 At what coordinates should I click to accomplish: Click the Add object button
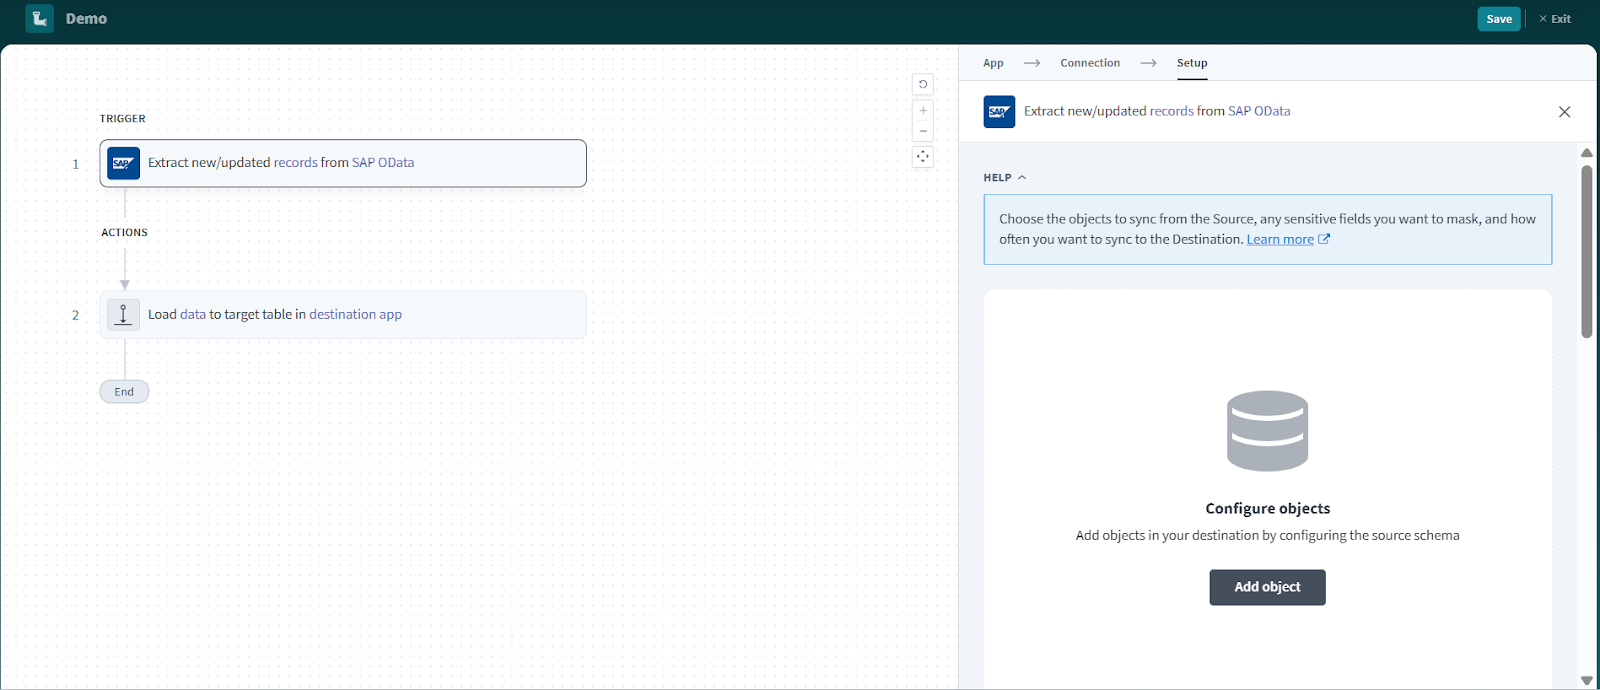pos(1267,587)
